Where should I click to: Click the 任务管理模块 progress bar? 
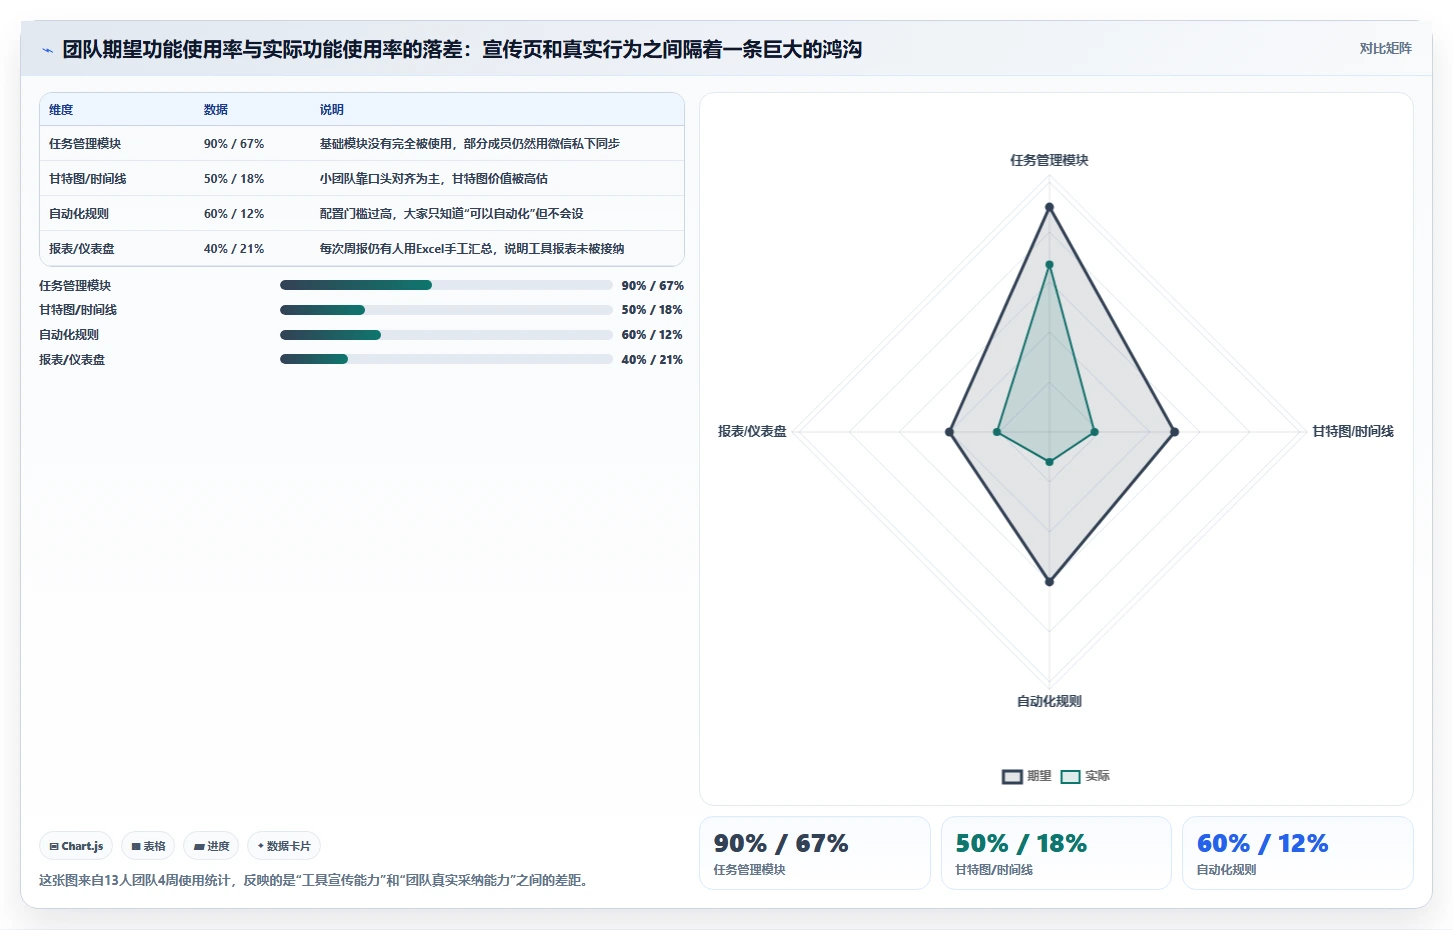coord(446,285)
